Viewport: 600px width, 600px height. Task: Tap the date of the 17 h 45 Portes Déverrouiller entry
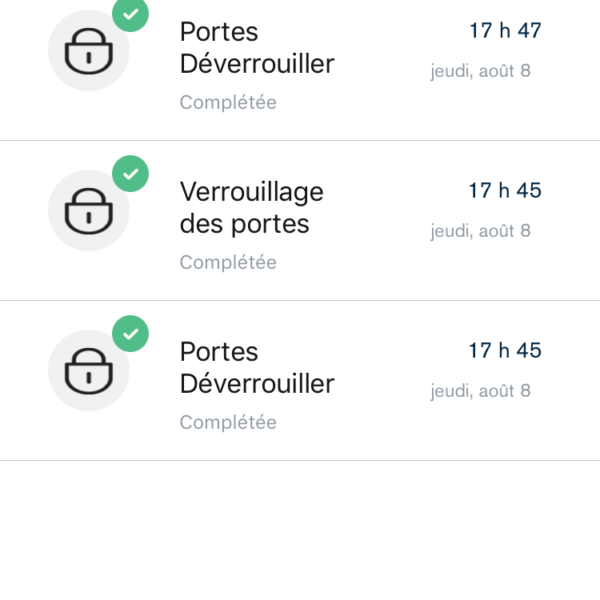pyautogui.click(x=481, y=391)
